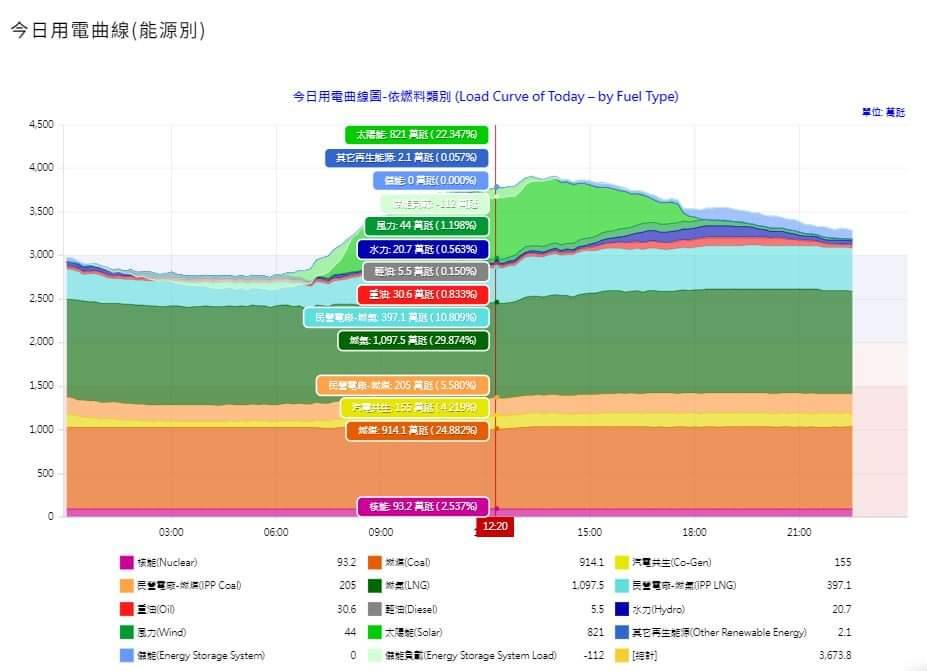Click the Co-Gen yellow legend swatch
Viewport: 927px width, 671px height.
621,562
